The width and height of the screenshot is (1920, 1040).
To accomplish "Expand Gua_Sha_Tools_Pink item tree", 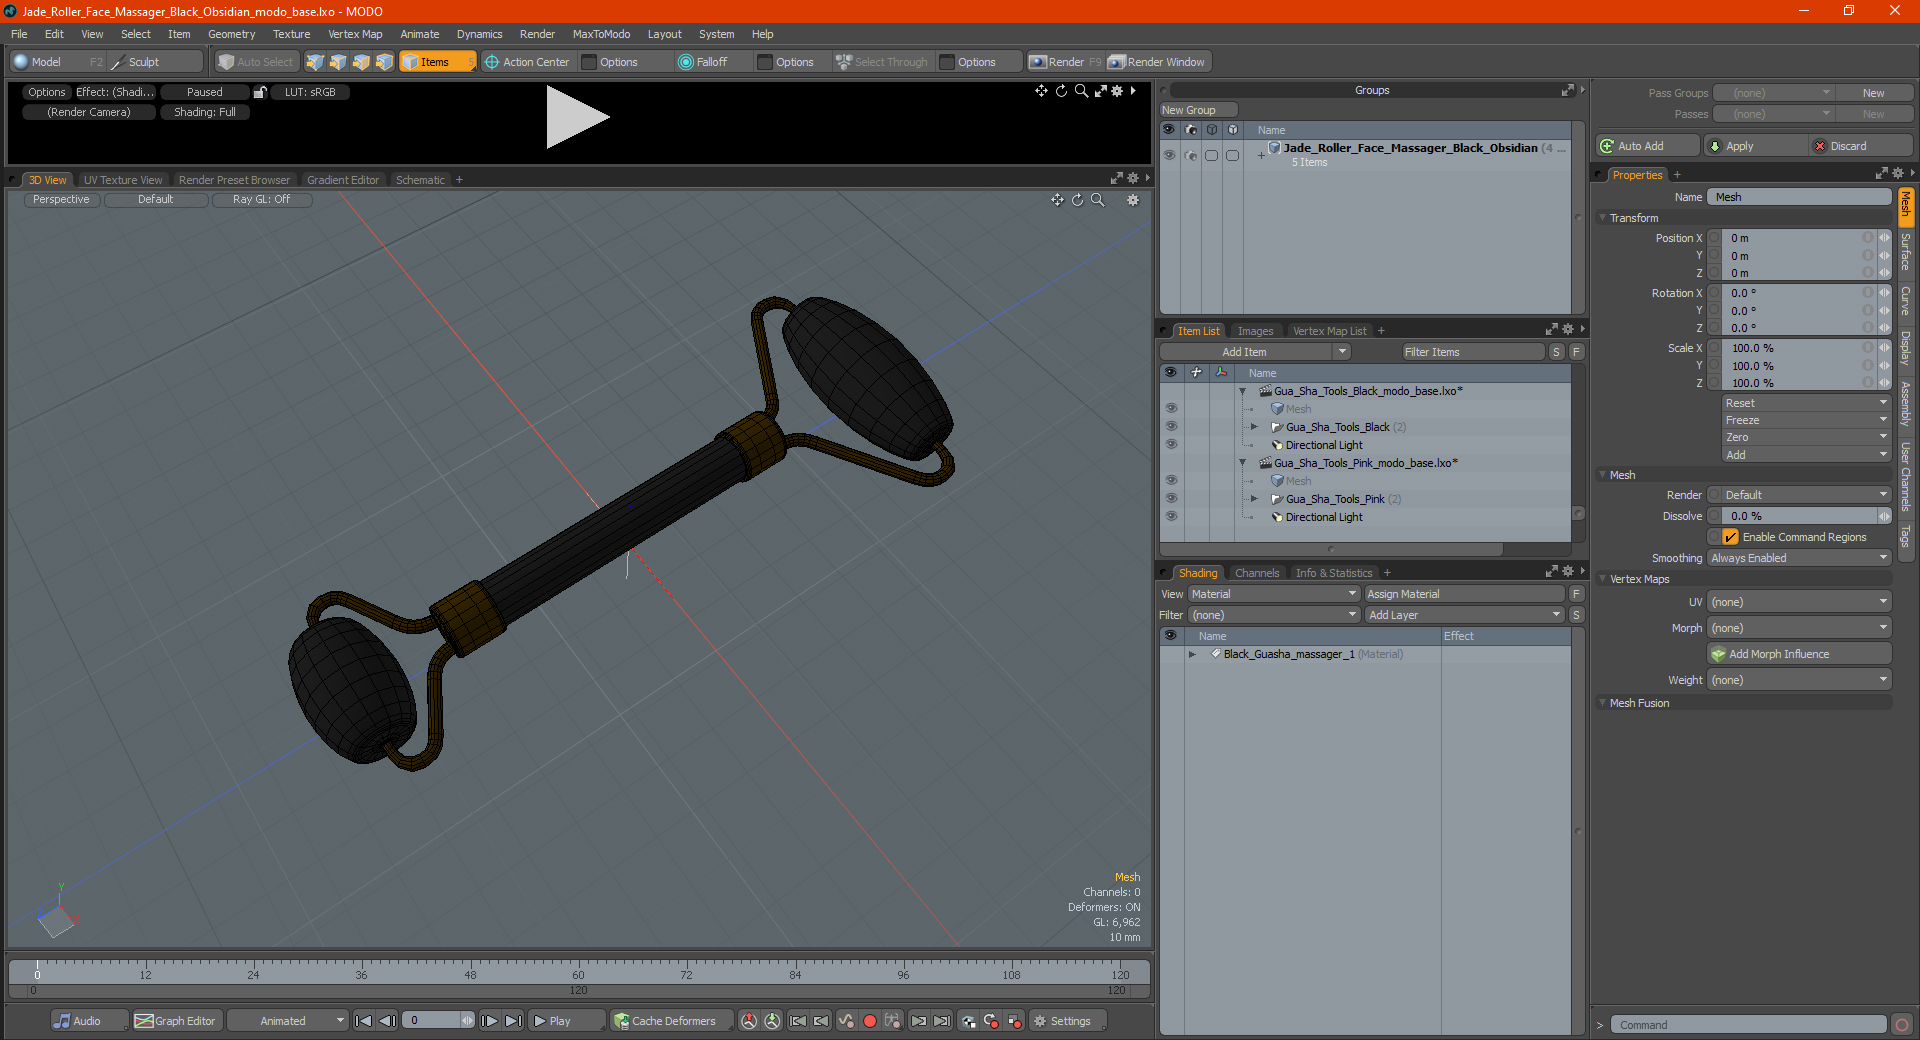I will tap(1254, 499).
